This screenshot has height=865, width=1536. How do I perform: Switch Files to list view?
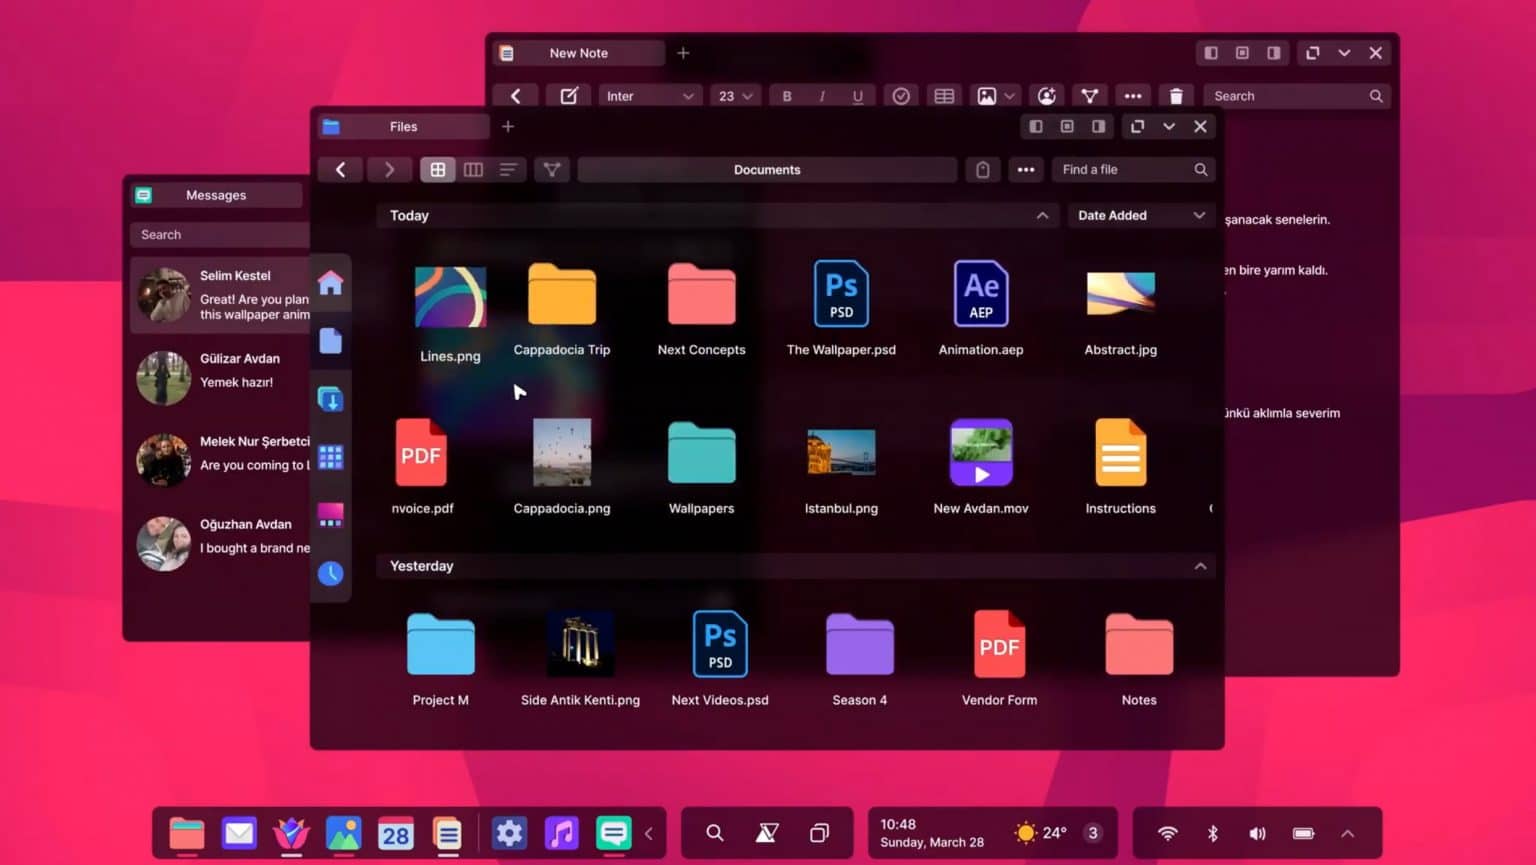508,169
